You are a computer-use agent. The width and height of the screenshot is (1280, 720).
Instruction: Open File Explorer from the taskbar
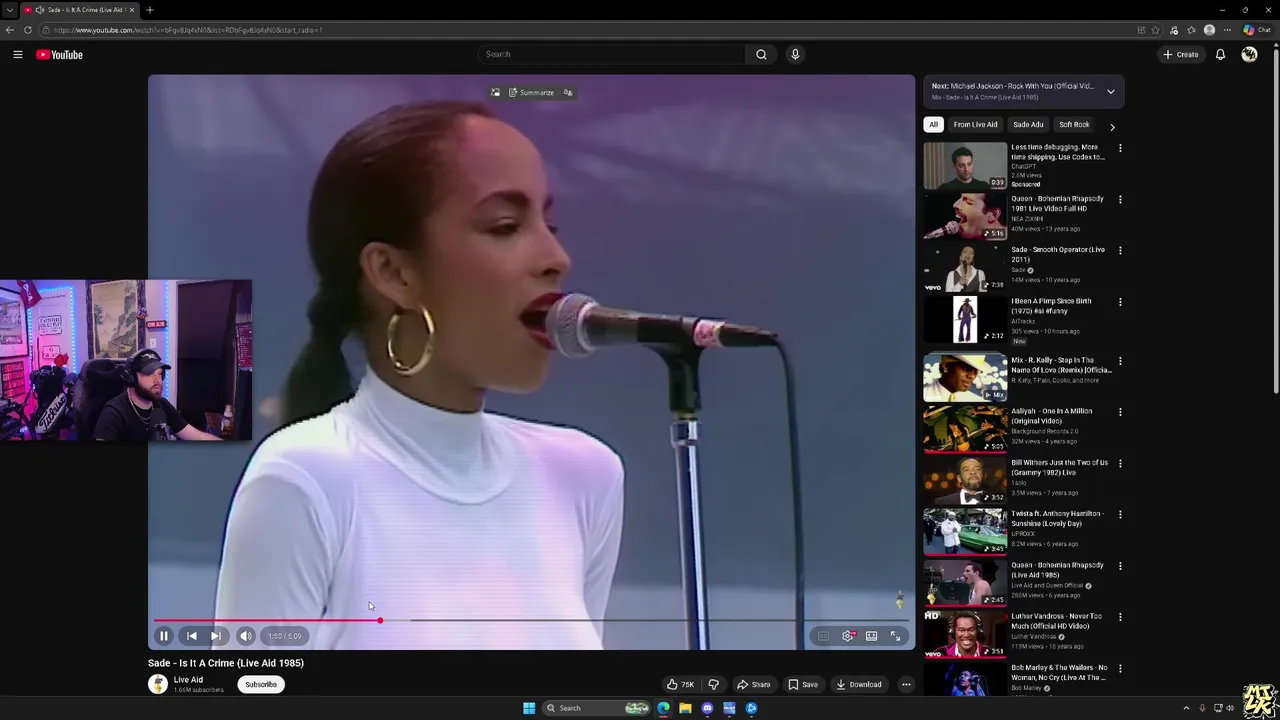(685, 708)
